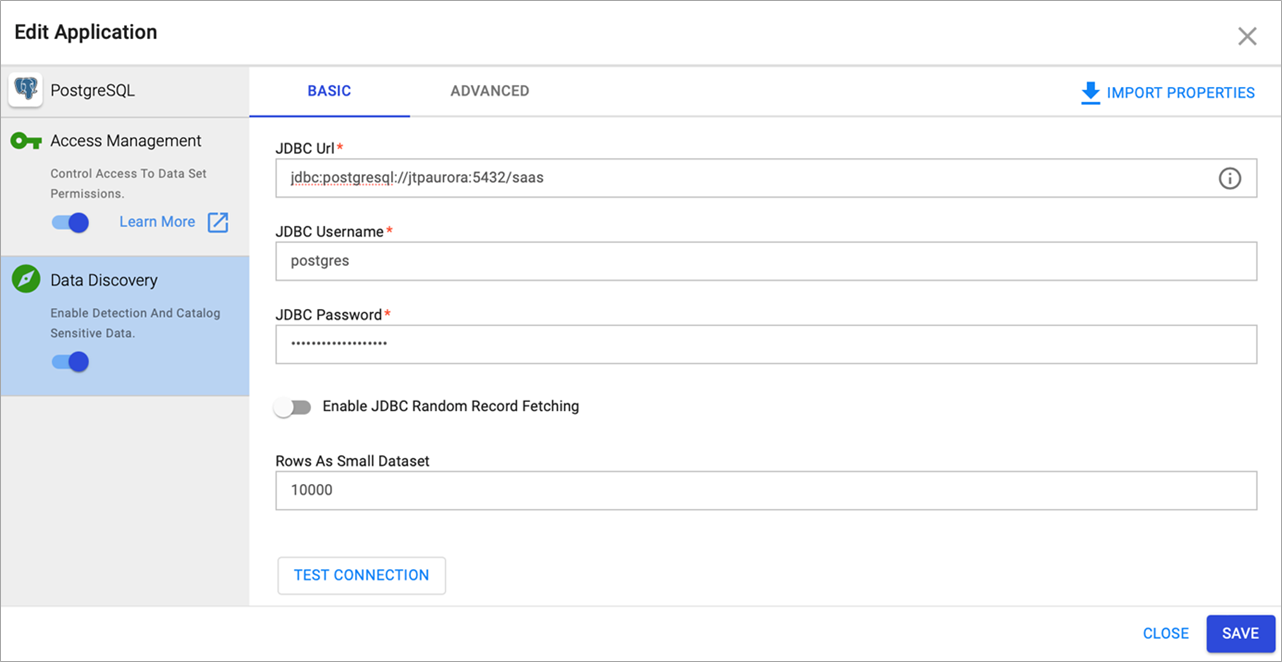Select the BASIC tab
The image size is (1282, 662).
(329, 90)
